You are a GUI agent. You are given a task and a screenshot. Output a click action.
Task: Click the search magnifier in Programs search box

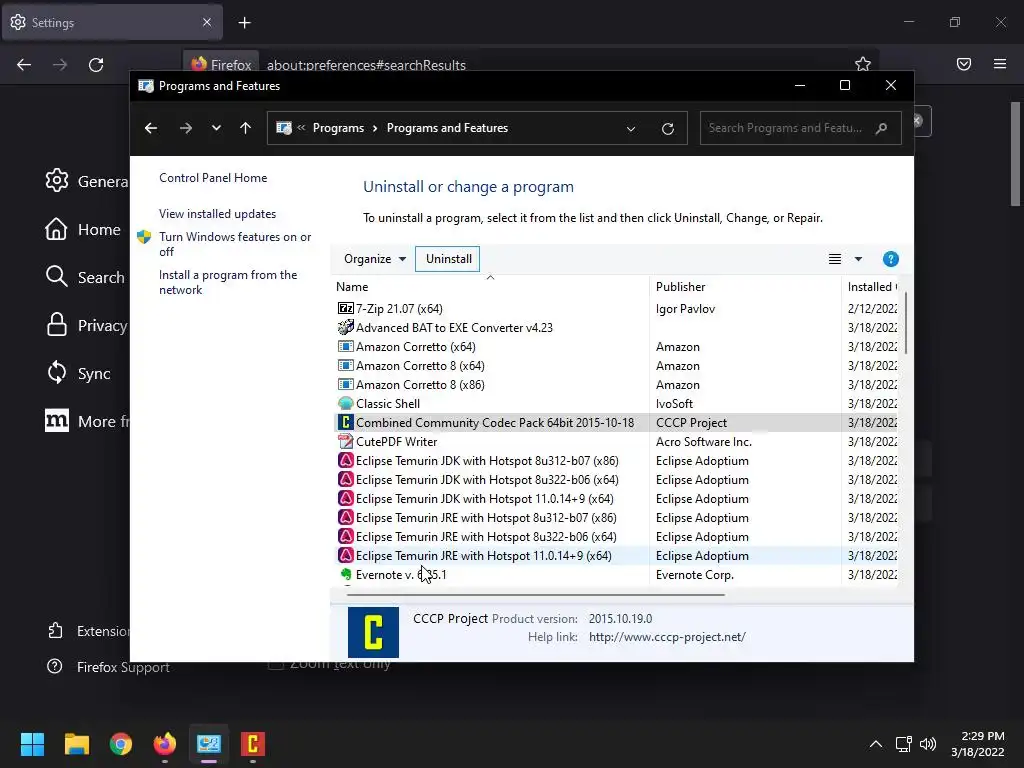tap(881, 128)
